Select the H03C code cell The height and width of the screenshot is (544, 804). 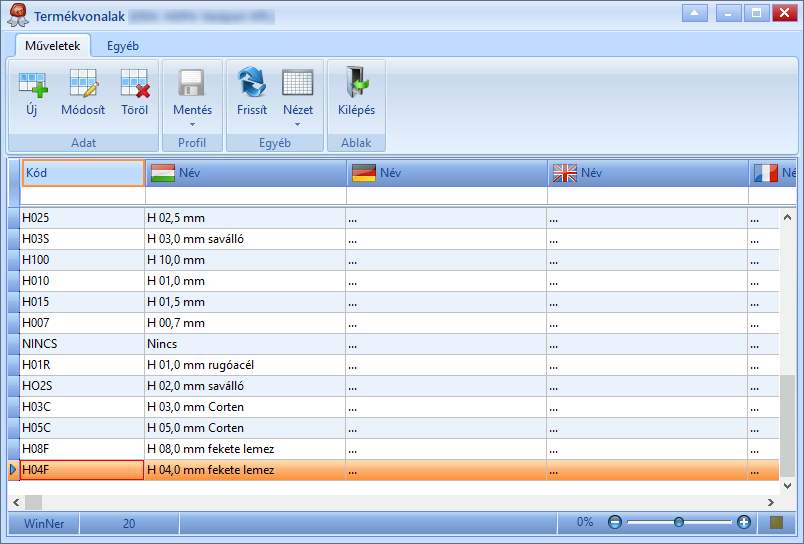(x=82, y=407)
